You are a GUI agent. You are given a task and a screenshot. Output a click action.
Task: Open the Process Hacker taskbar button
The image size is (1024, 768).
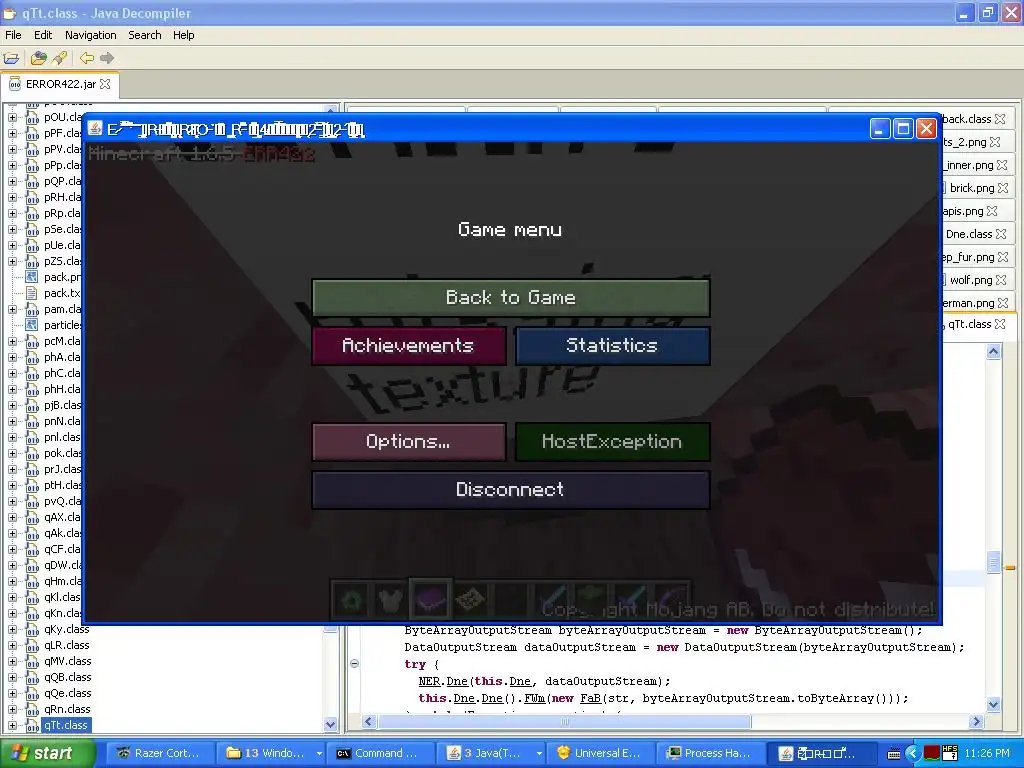point(712,753)
